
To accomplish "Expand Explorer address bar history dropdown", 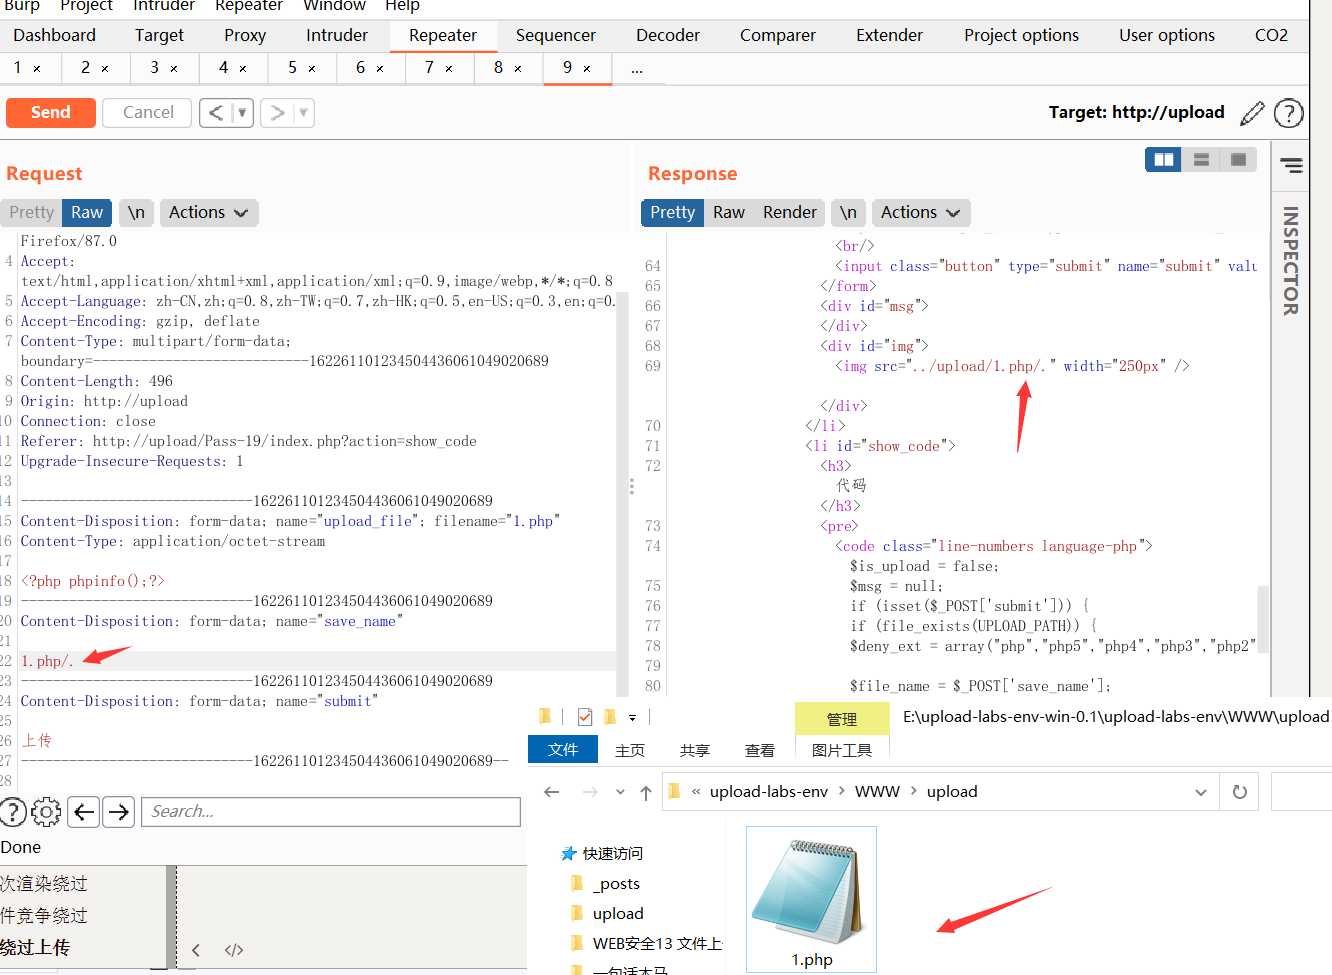I will click(1200, 792).
